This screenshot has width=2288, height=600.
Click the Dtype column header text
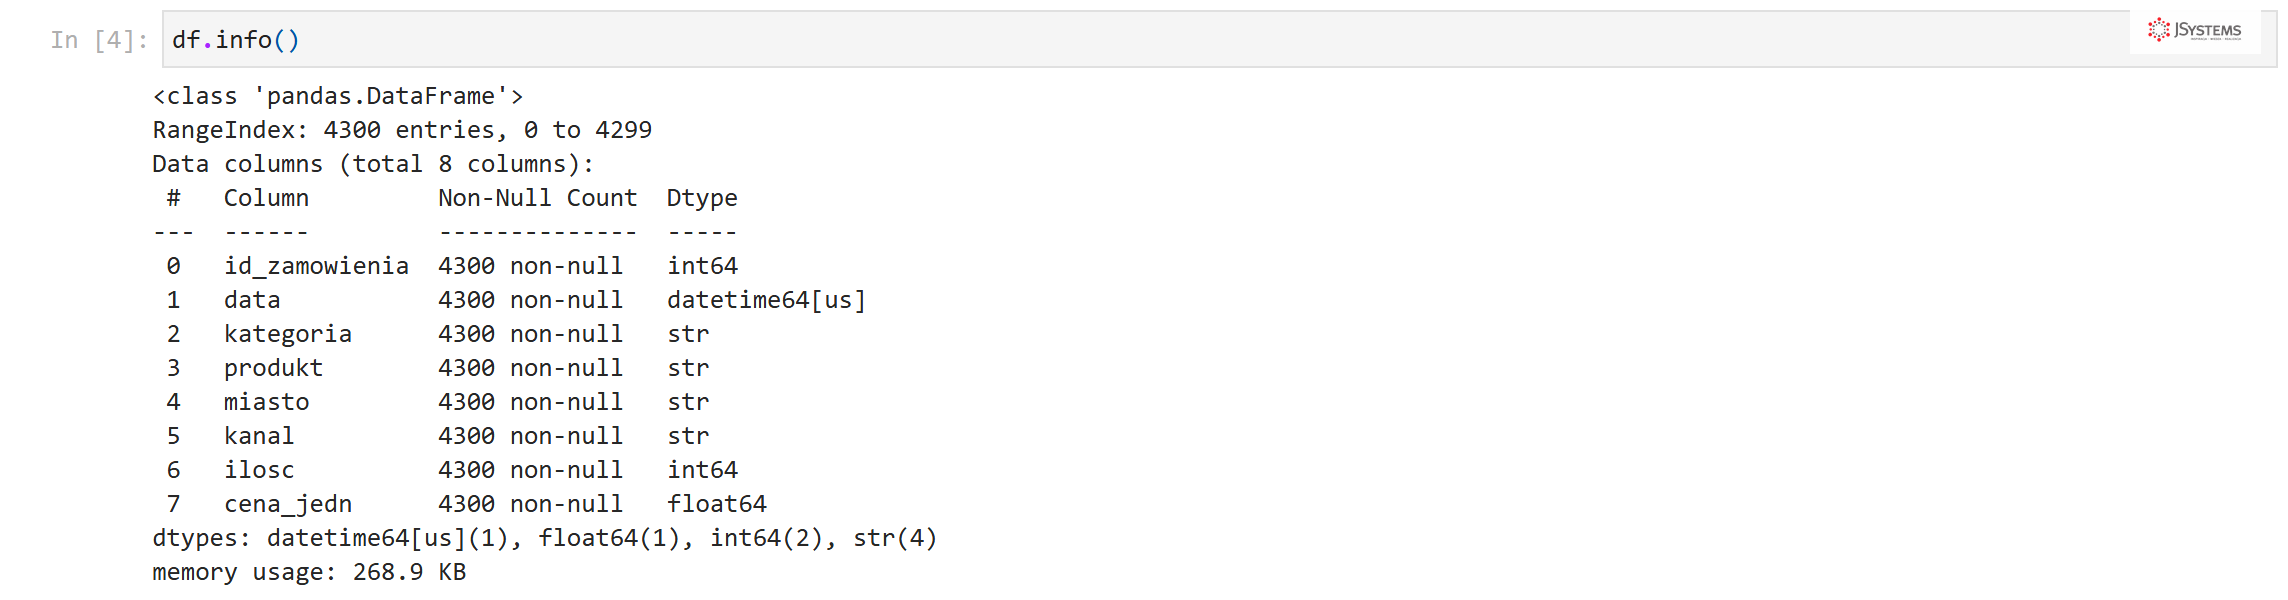702,198
